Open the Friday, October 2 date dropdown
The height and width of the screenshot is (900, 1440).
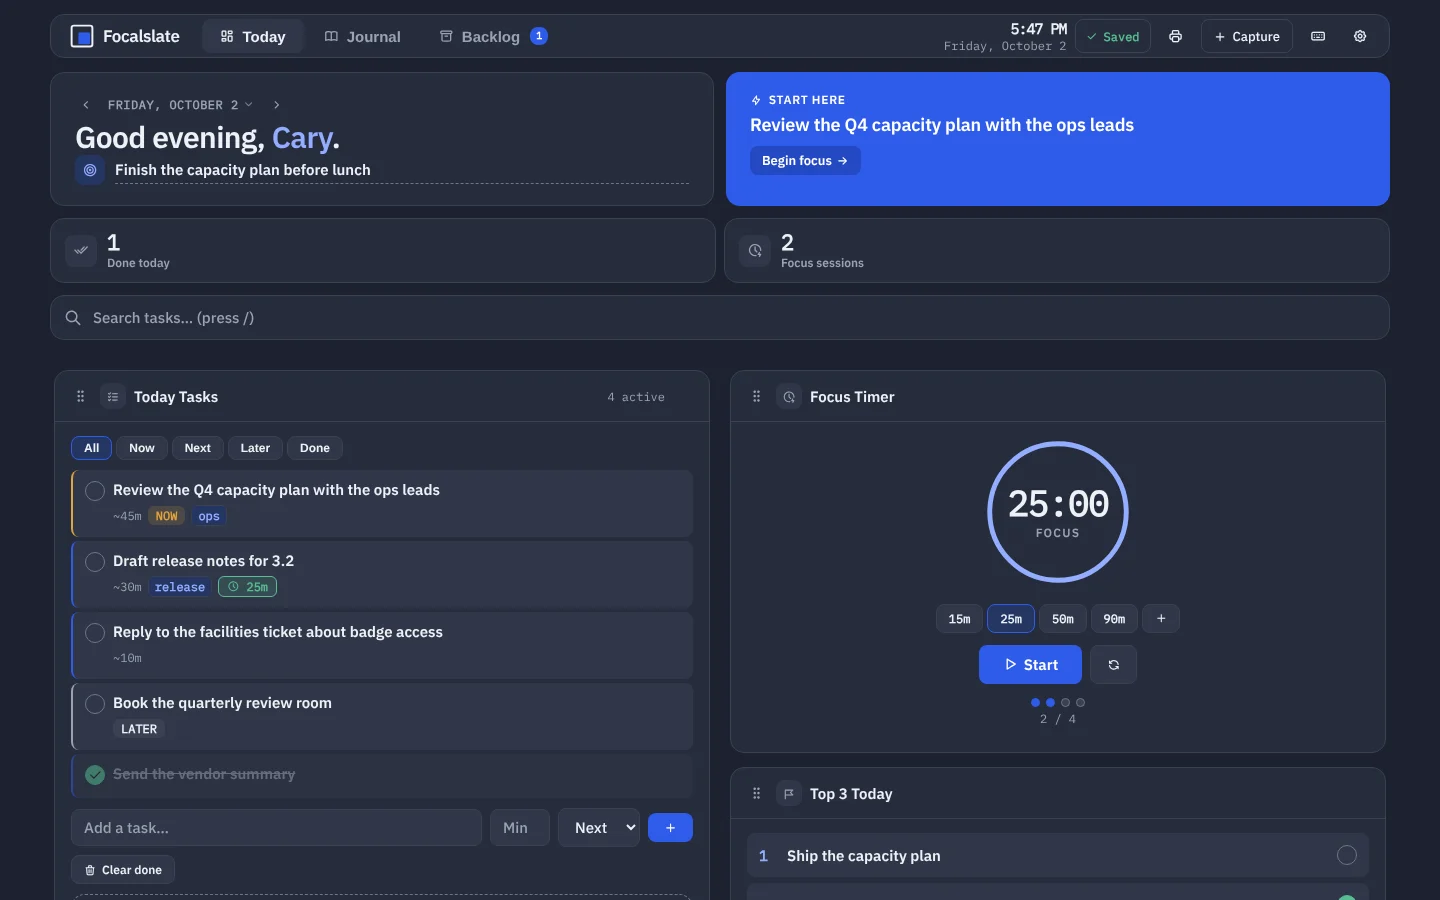180,105
